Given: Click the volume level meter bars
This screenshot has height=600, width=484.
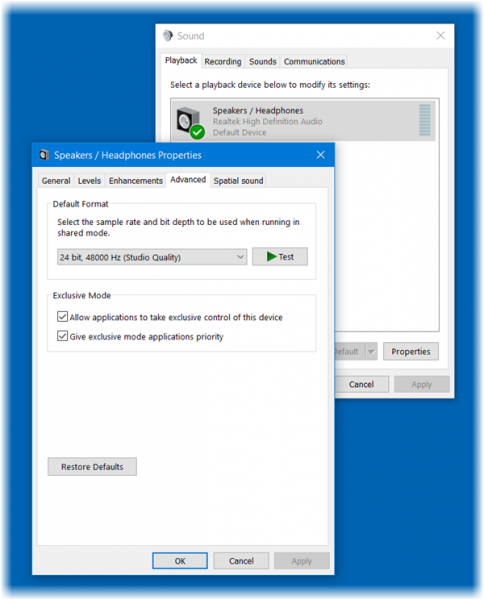Looking at the screenshot, I should [425, 120].
